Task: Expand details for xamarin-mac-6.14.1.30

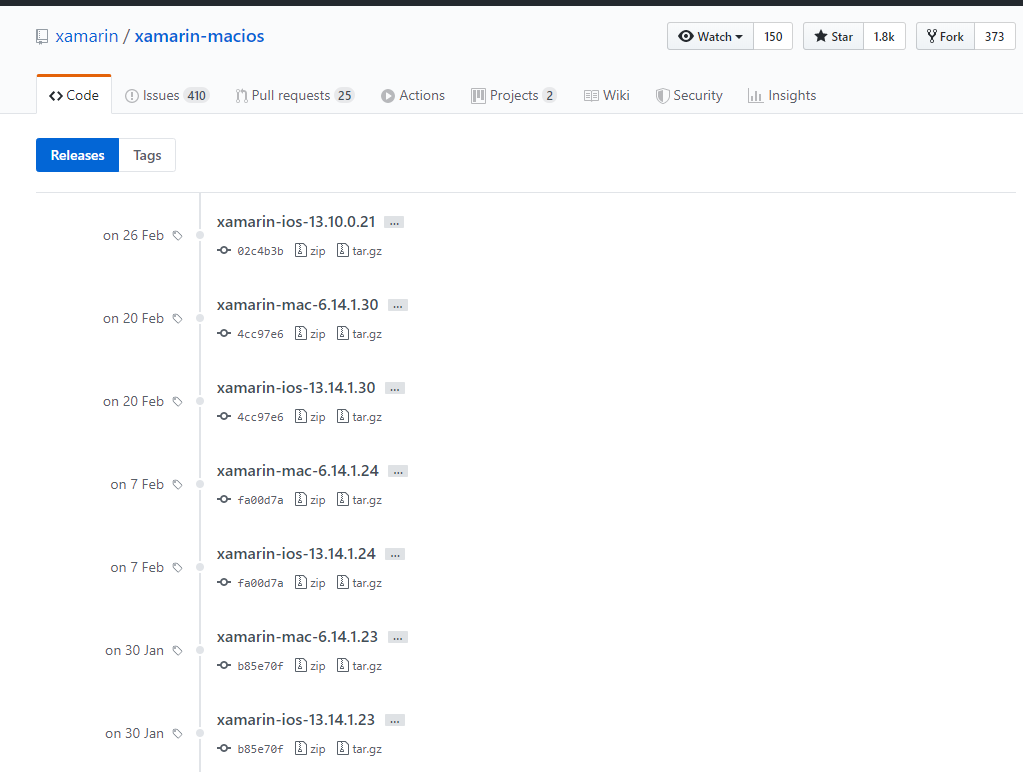Action: (x=398, y=305)
